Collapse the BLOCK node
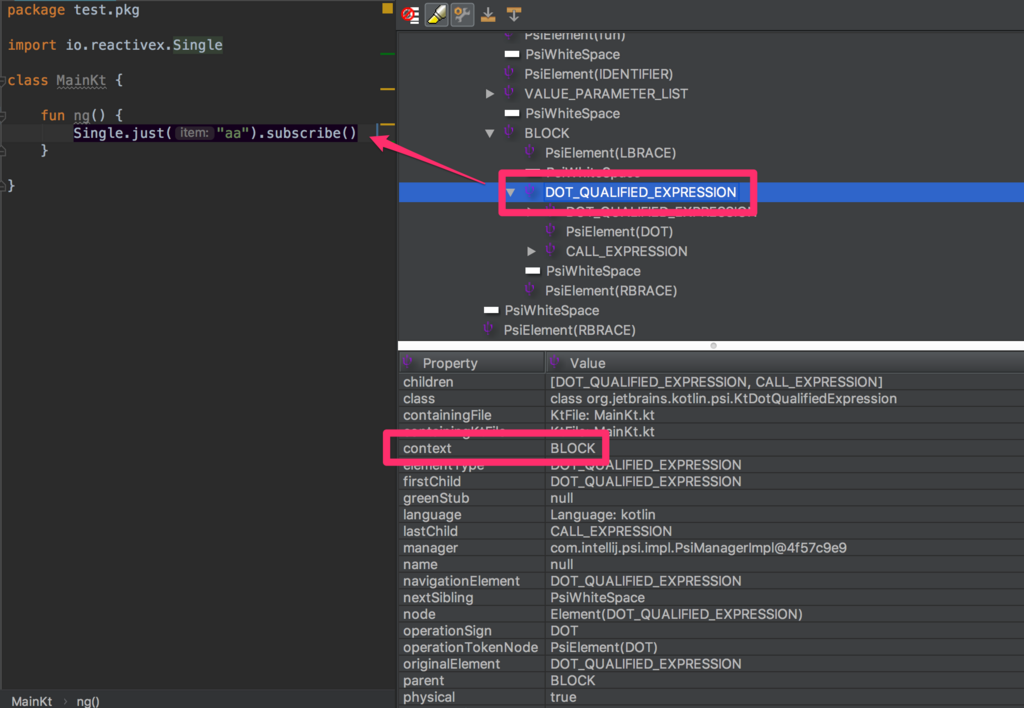Viewport: 1024px width, 708px height. click(x=490, y=133)
